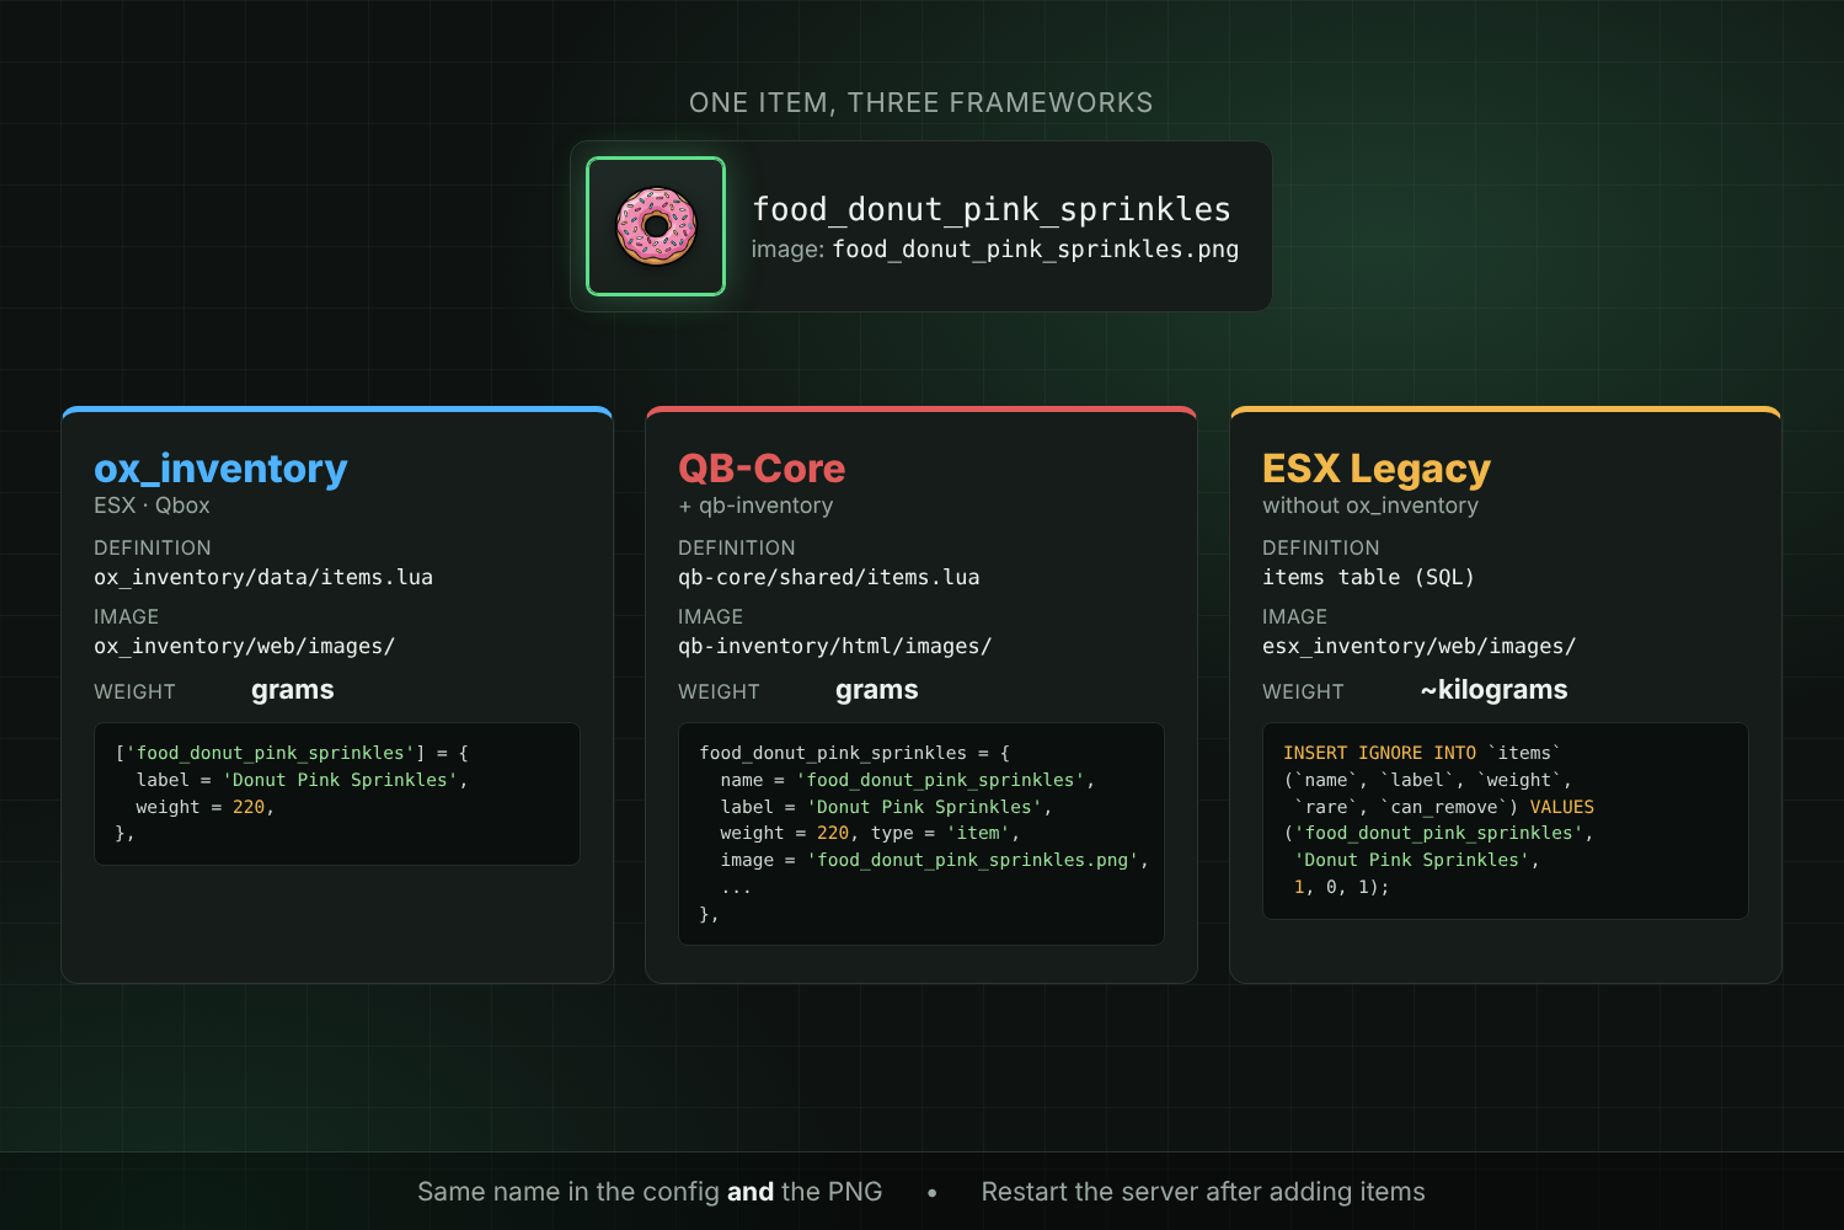Viewport: 1844px width, 1230px height.
Task: Click the 'grams' weight value in ox_inventory card
Action: tap(292, 690)
